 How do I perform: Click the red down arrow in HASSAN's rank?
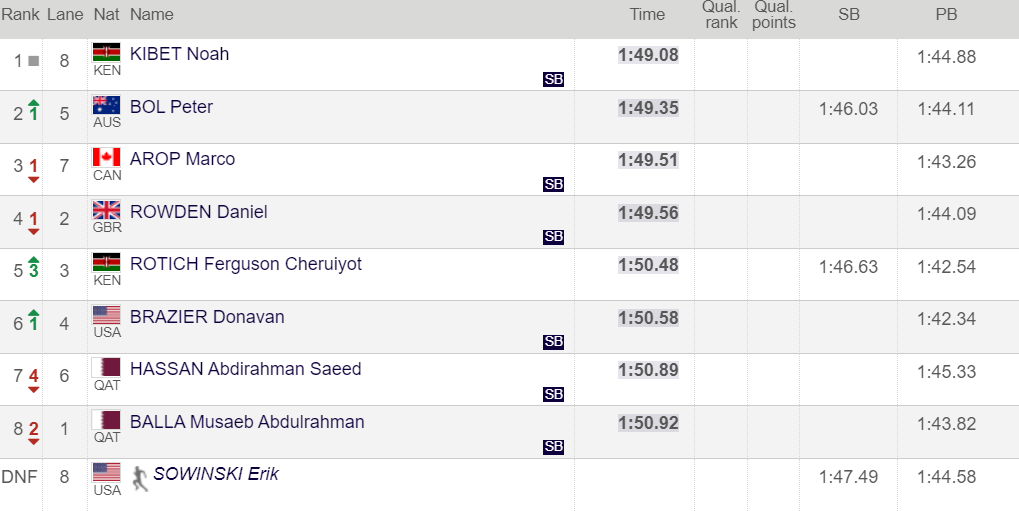pyautogui.click(x=34, y=390)
